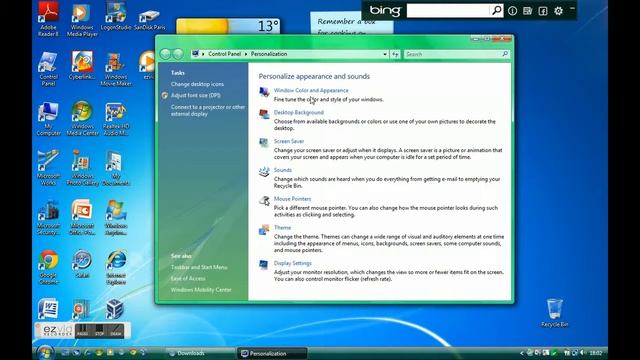Open the Control Panel desktop icon
Screen dimensions: 640x360
48,69
